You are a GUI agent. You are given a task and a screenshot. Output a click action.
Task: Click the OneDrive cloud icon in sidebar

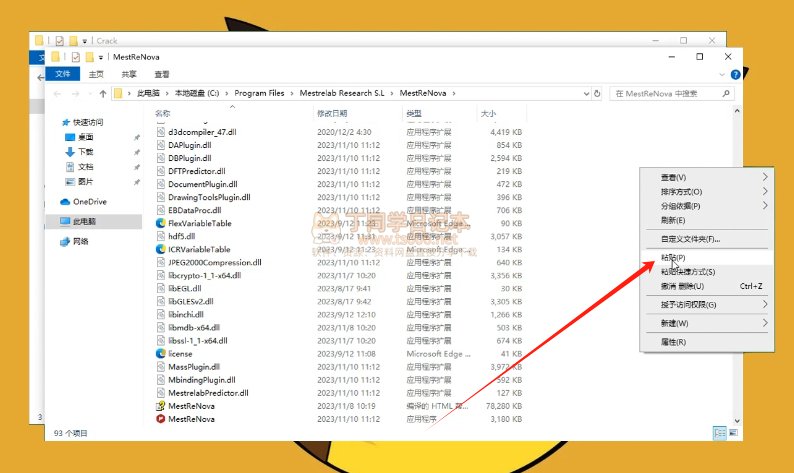(x=66, y=201)
